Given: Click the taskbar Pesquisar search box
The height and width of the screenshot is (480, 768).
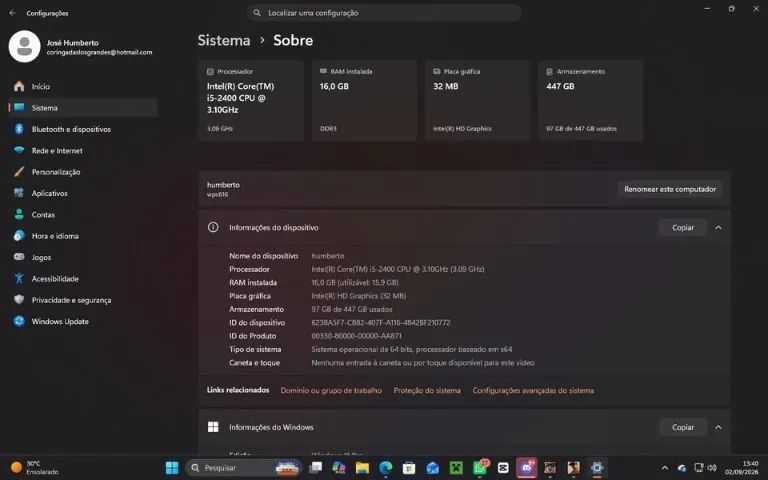Looking at the screenshot, I should point(243,468).
